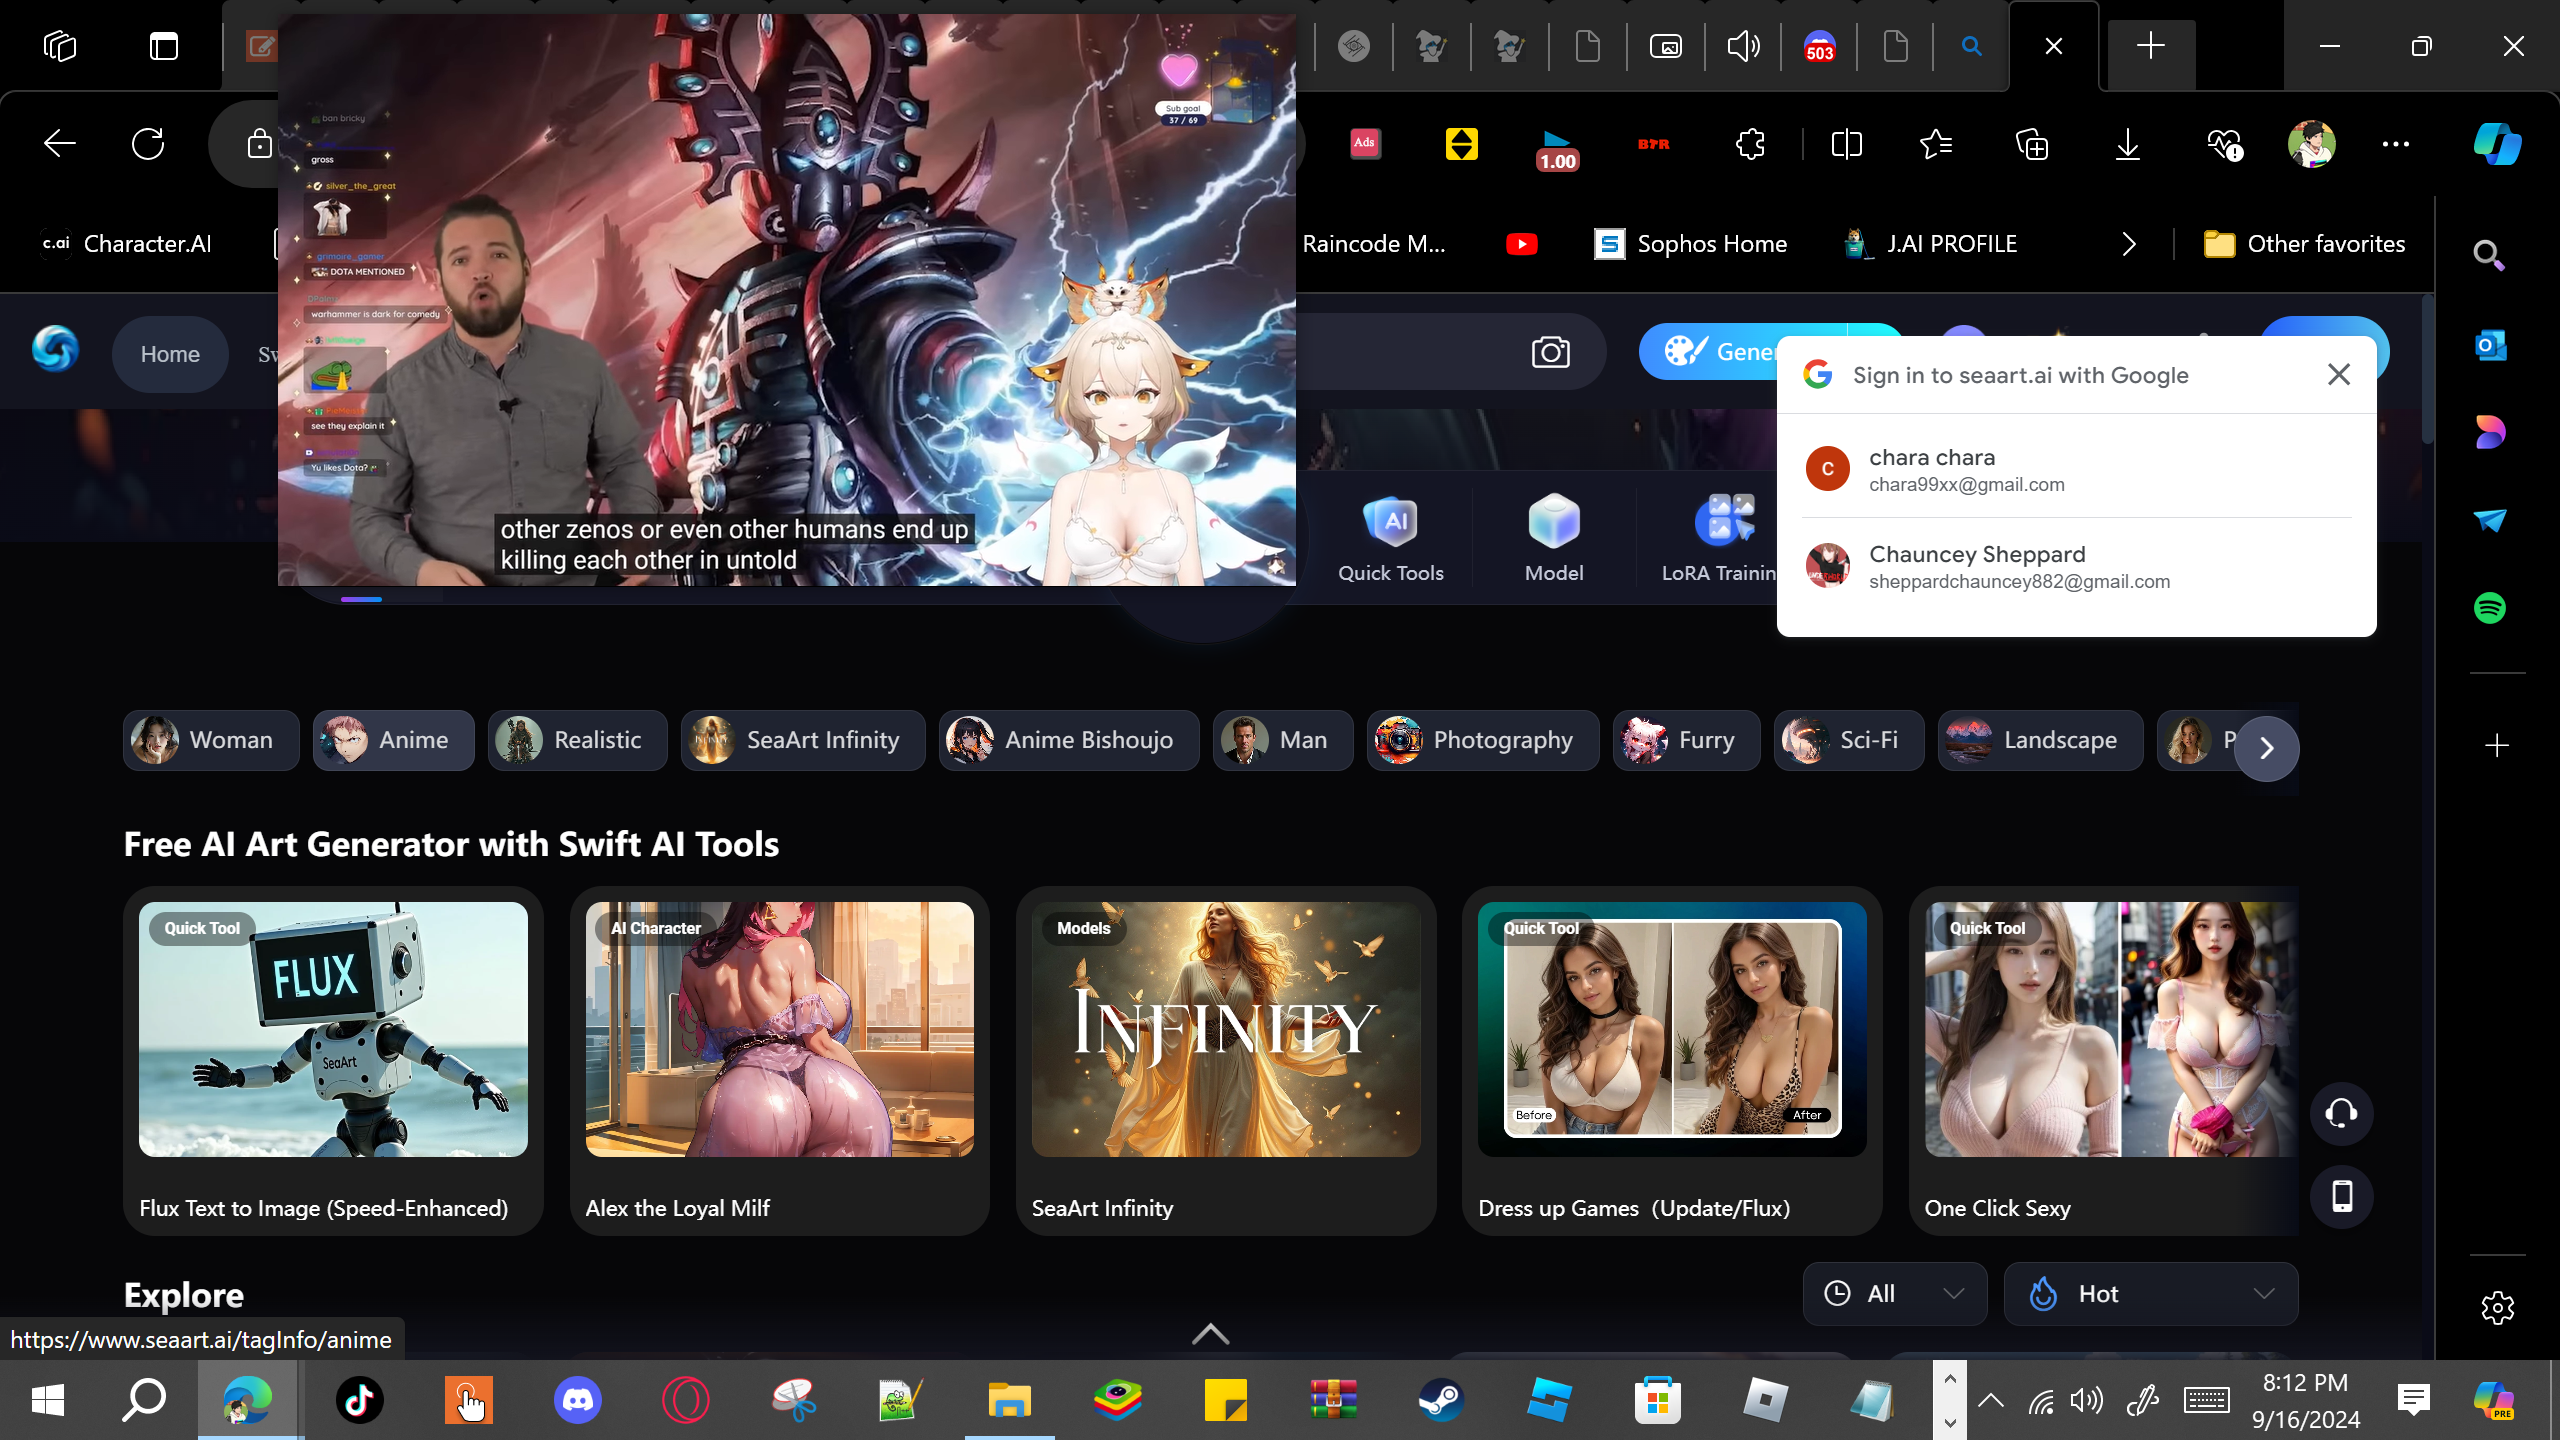Add a new sidebar app with plus

(x=2497, y=745)
